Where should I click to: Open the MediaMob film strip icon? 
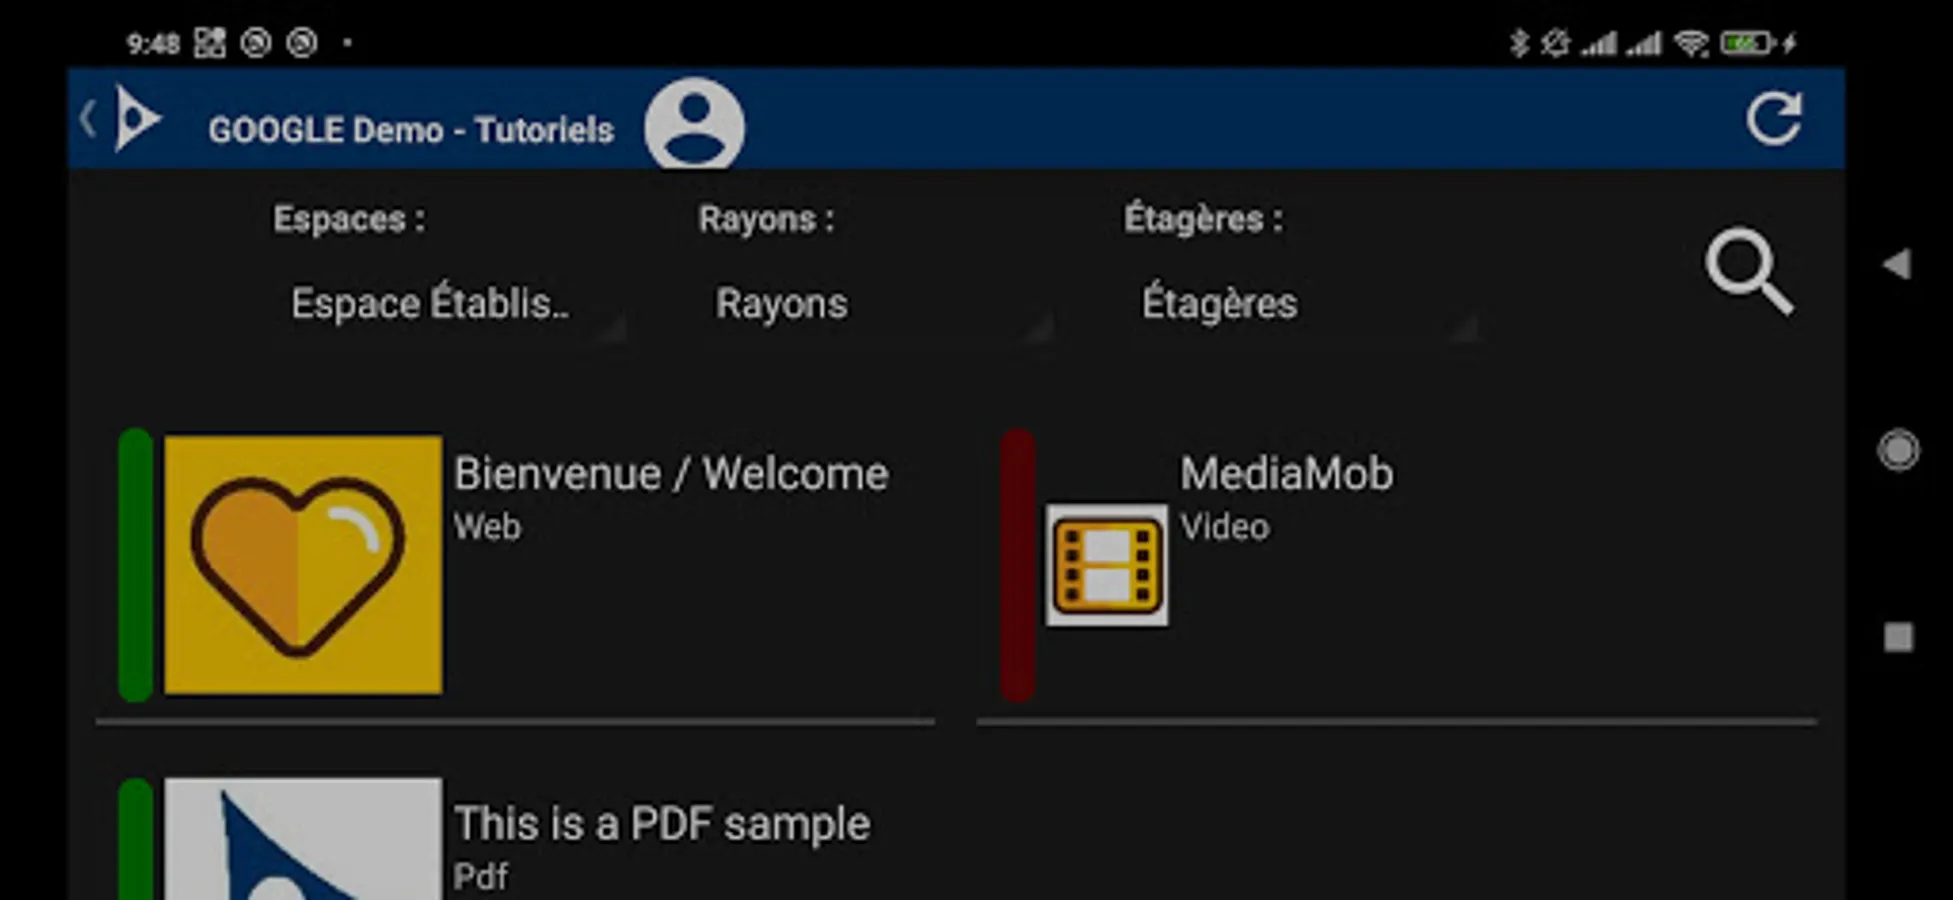coord(1107,565)
